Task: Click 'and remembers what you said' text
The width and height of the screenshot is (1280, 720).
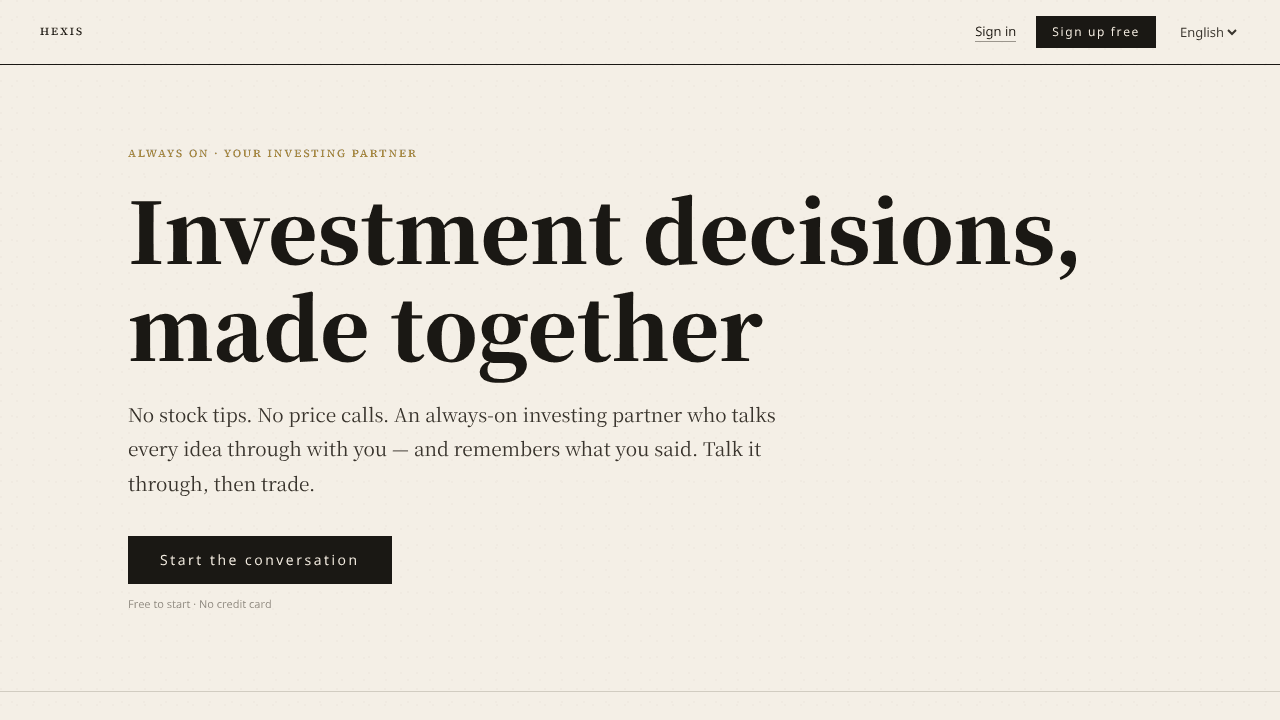Action: click(554, 450)
